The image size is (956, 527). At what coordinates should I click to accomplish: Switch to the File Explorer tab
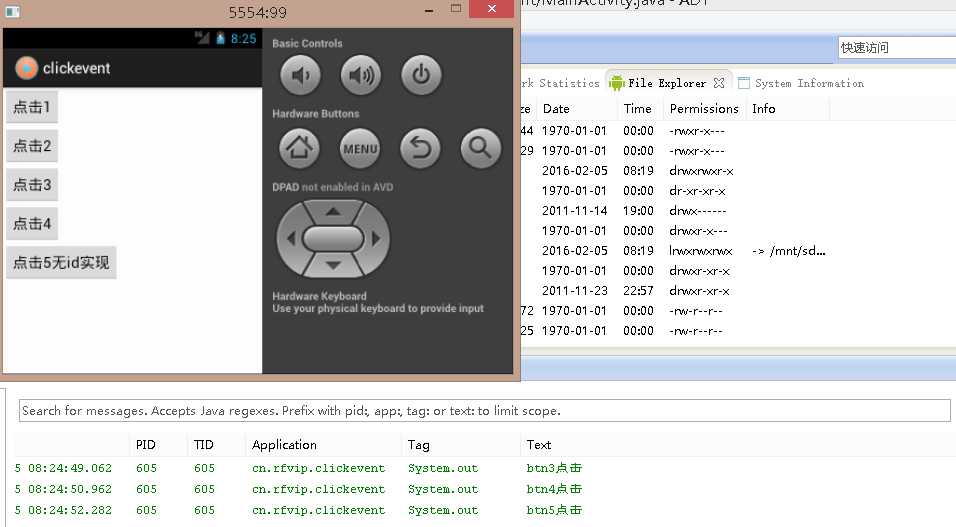click(667, 83)
